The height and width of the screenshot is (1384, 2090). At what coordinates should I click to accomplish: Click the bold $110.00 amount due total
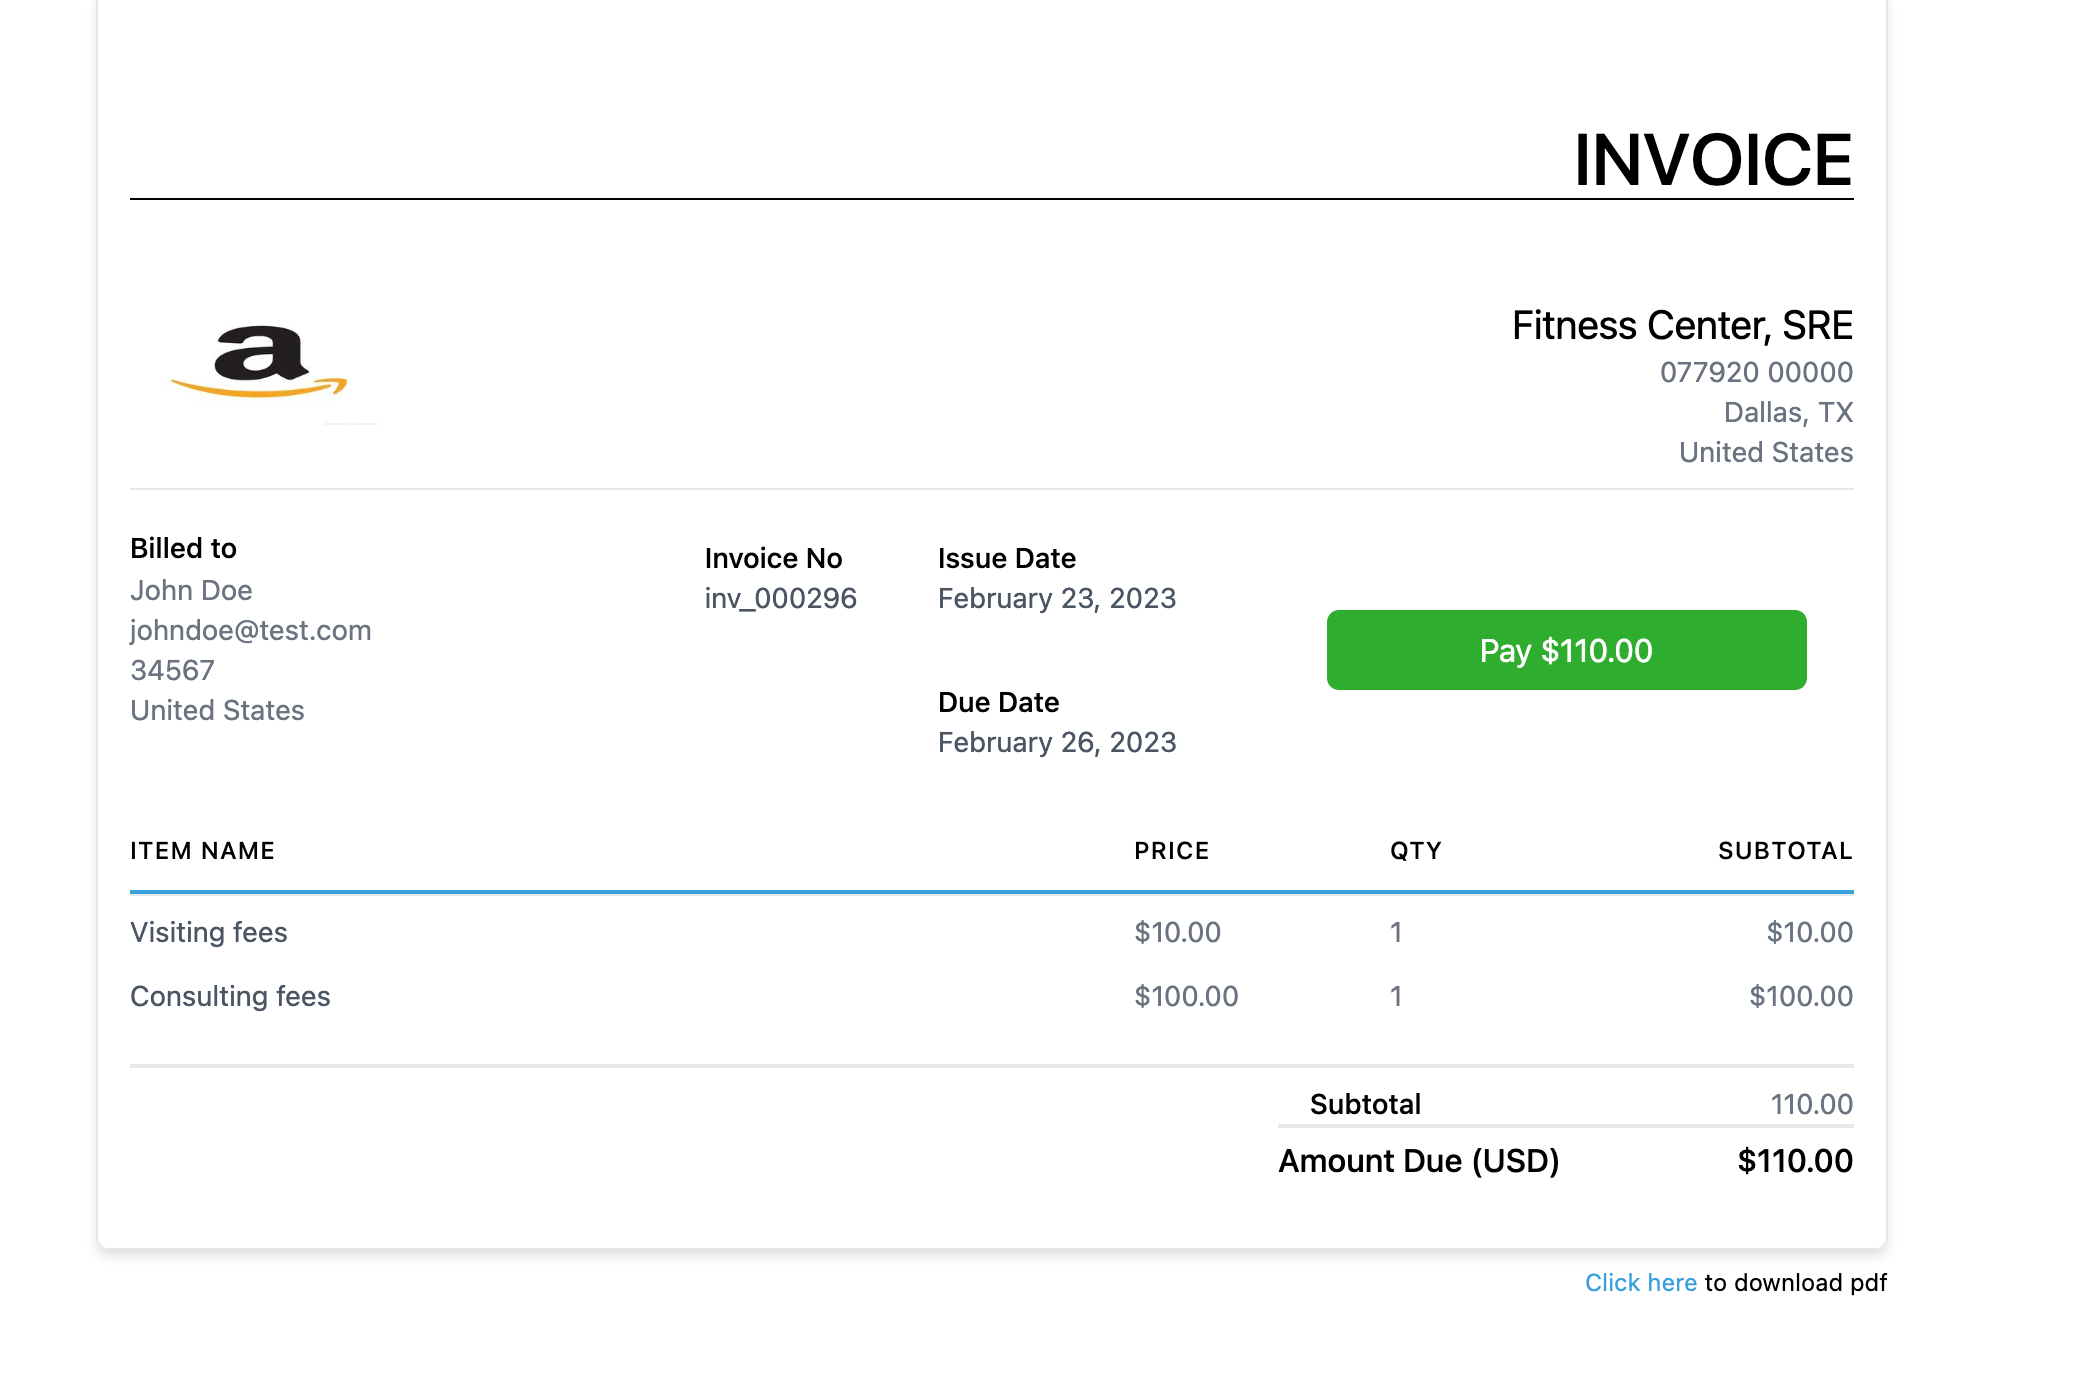tap(1794, 1161)
